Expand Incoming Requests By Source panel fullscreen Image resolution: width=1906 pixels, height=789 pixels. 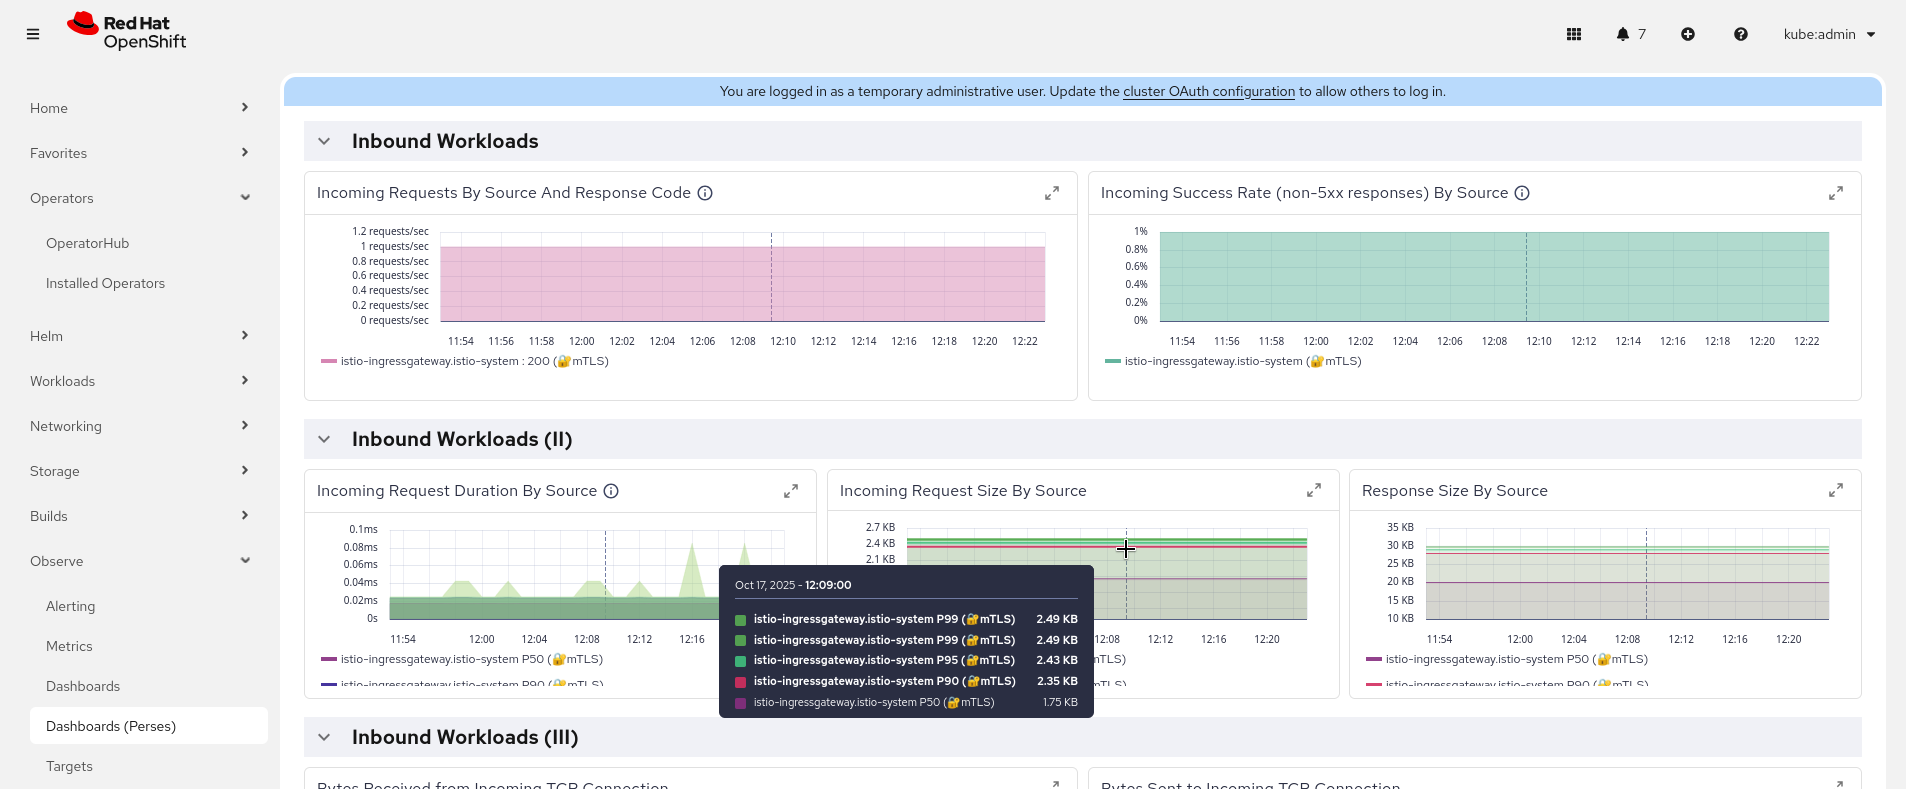coord(1051,193)
